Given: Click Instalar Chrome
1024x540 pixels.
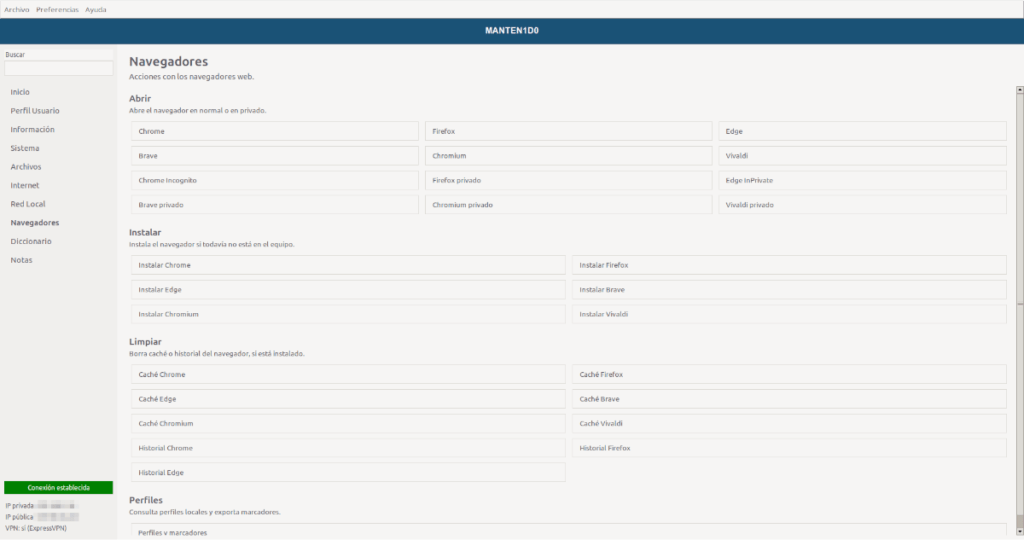Looking at the screenshot, I should click(348, 265).
